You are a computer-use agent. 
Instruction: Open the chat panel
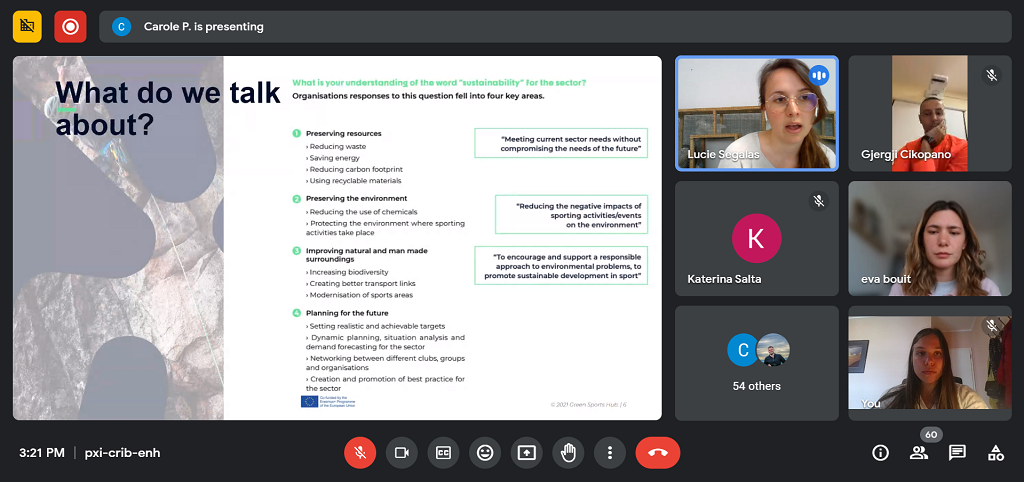pos(957,453)
